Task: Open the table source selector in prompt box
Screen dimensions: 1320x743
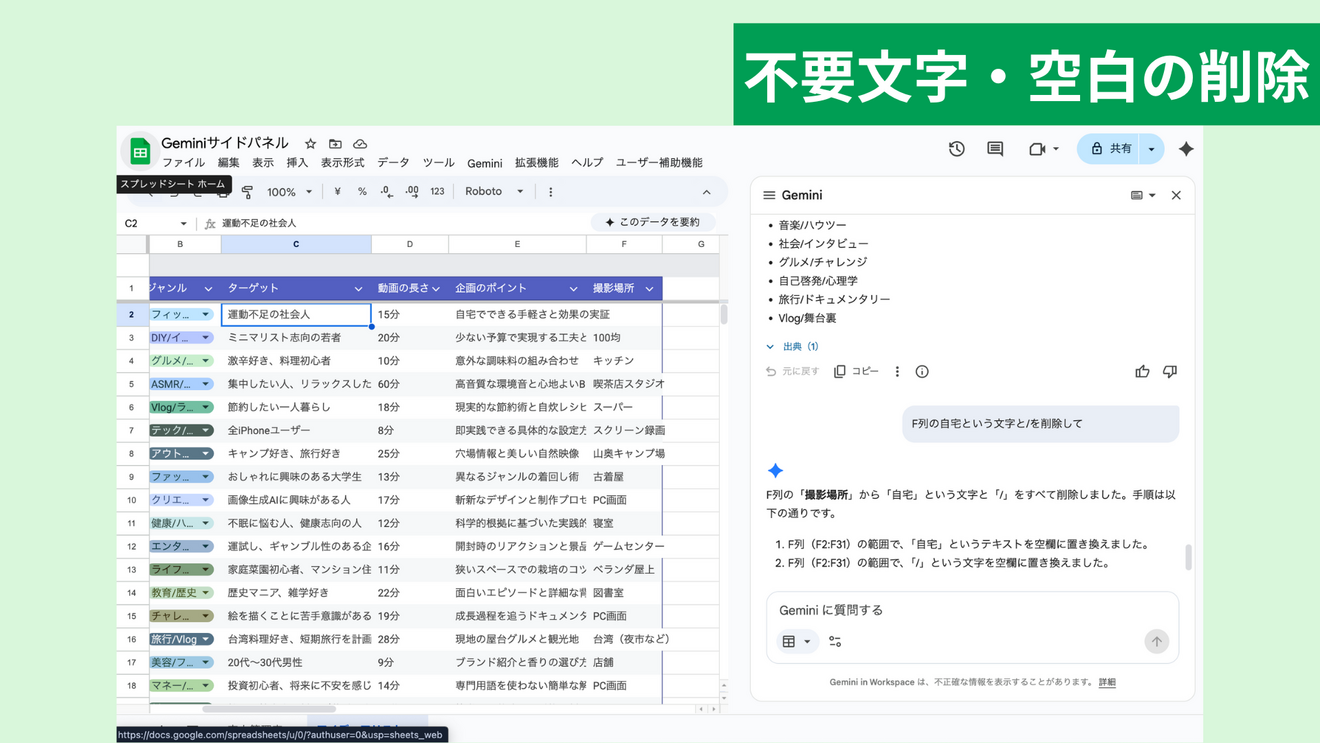Action: point(796,642)
